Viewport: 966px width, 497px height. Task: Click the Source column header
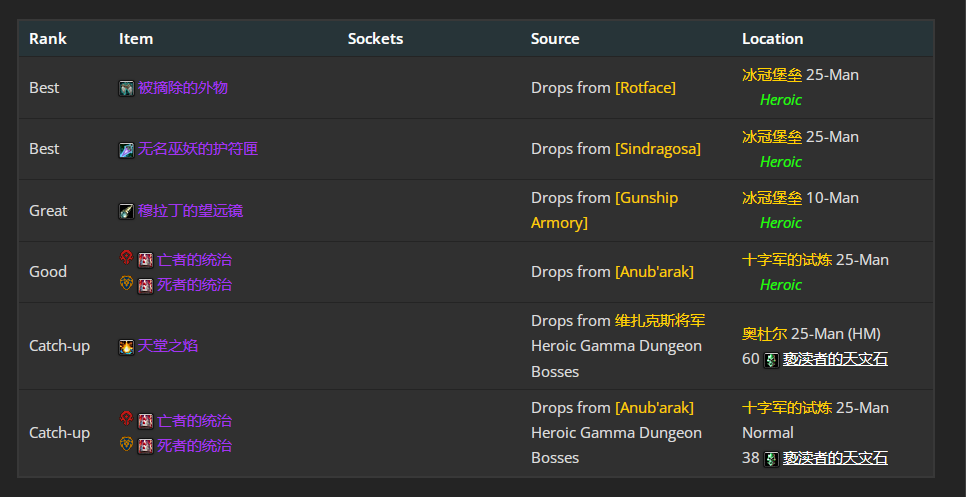pyautogui.click(x=555, y=39)
